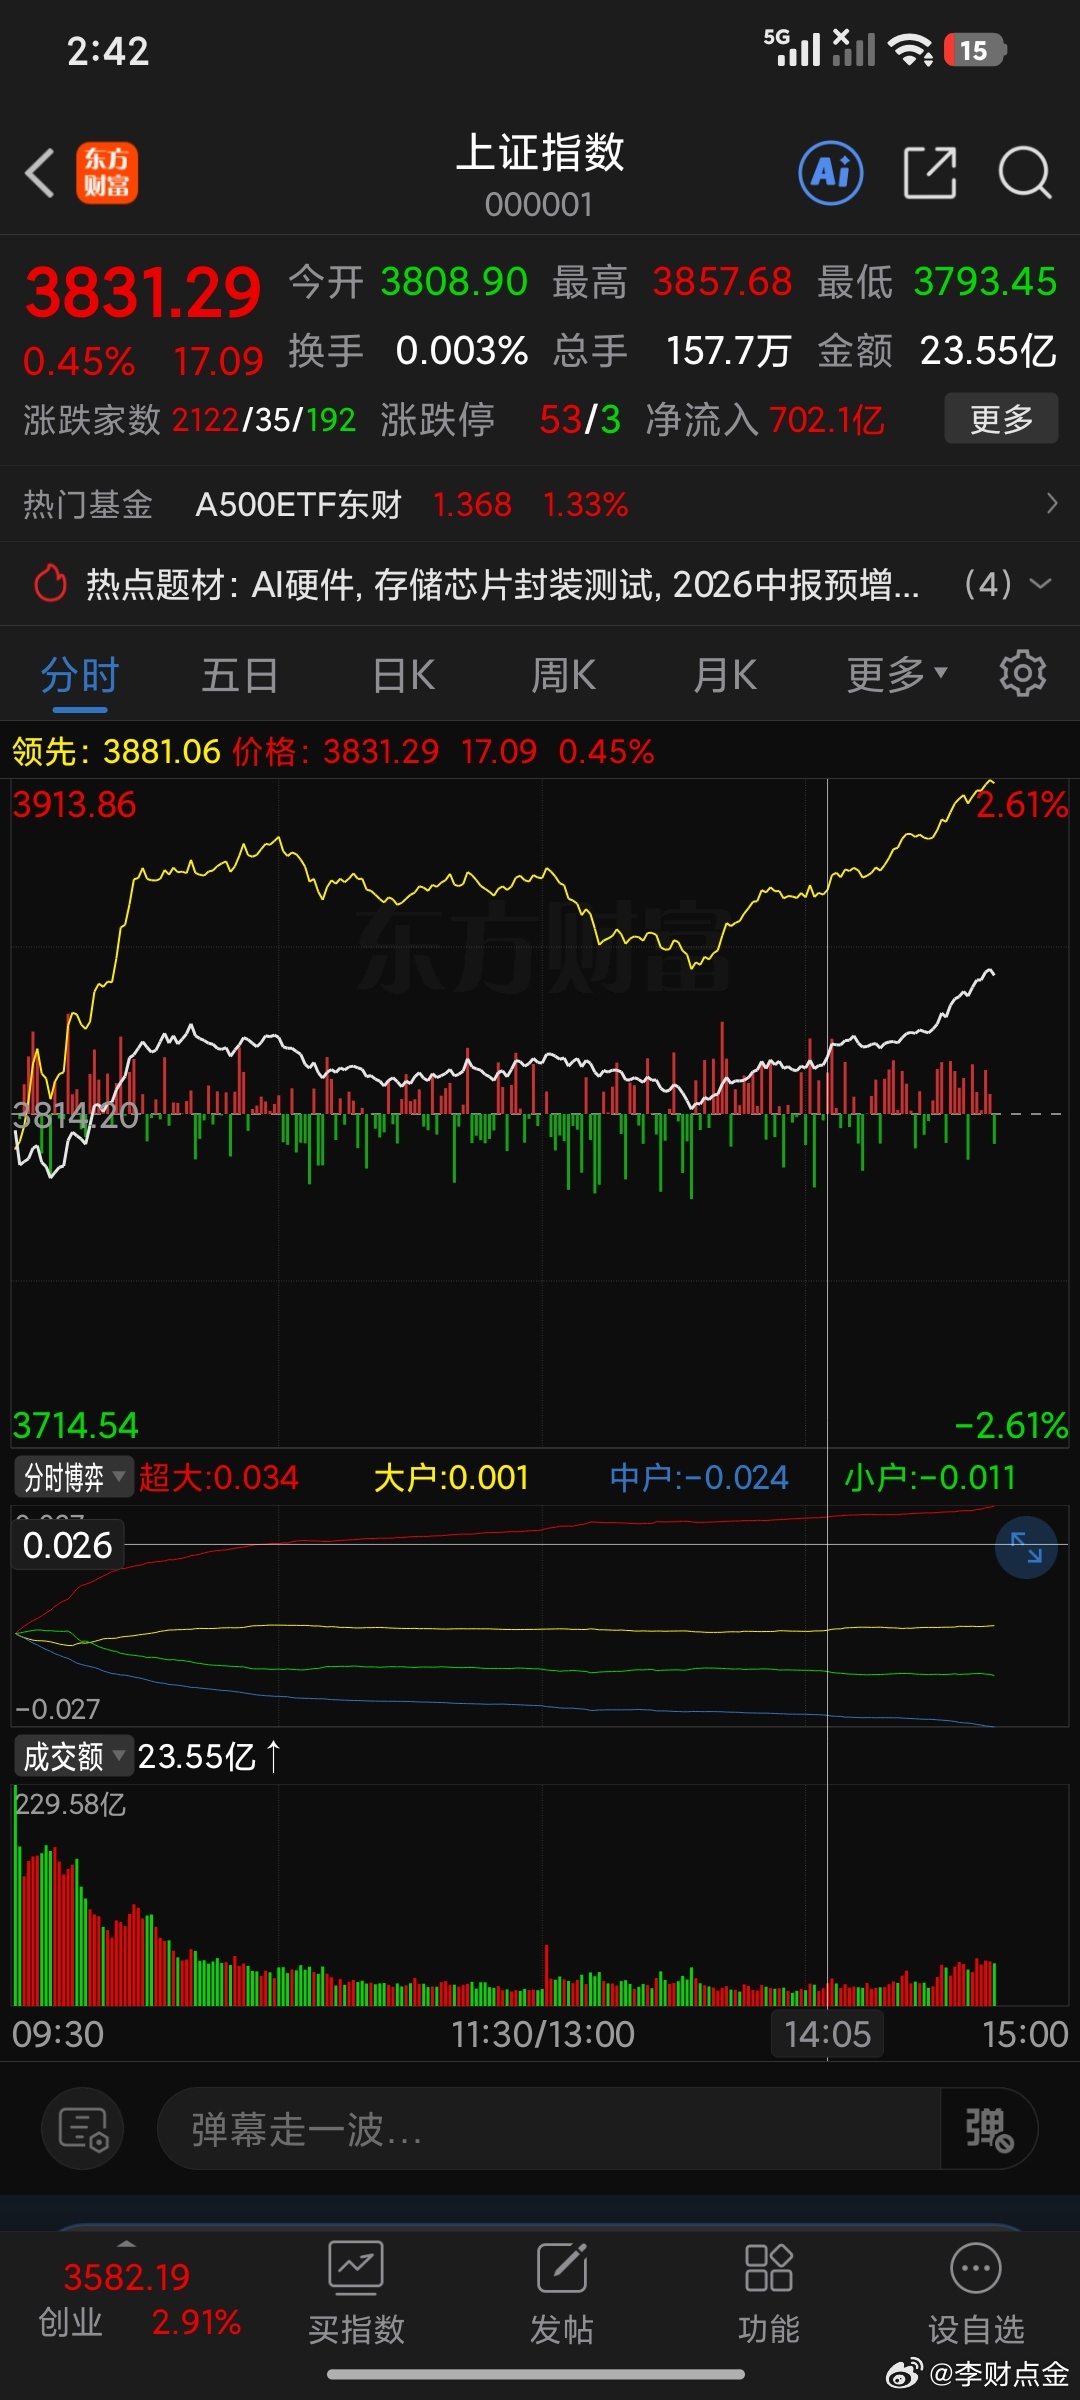
Task: Open the 更多 period dropdown tab
Action: coord(896,674)
